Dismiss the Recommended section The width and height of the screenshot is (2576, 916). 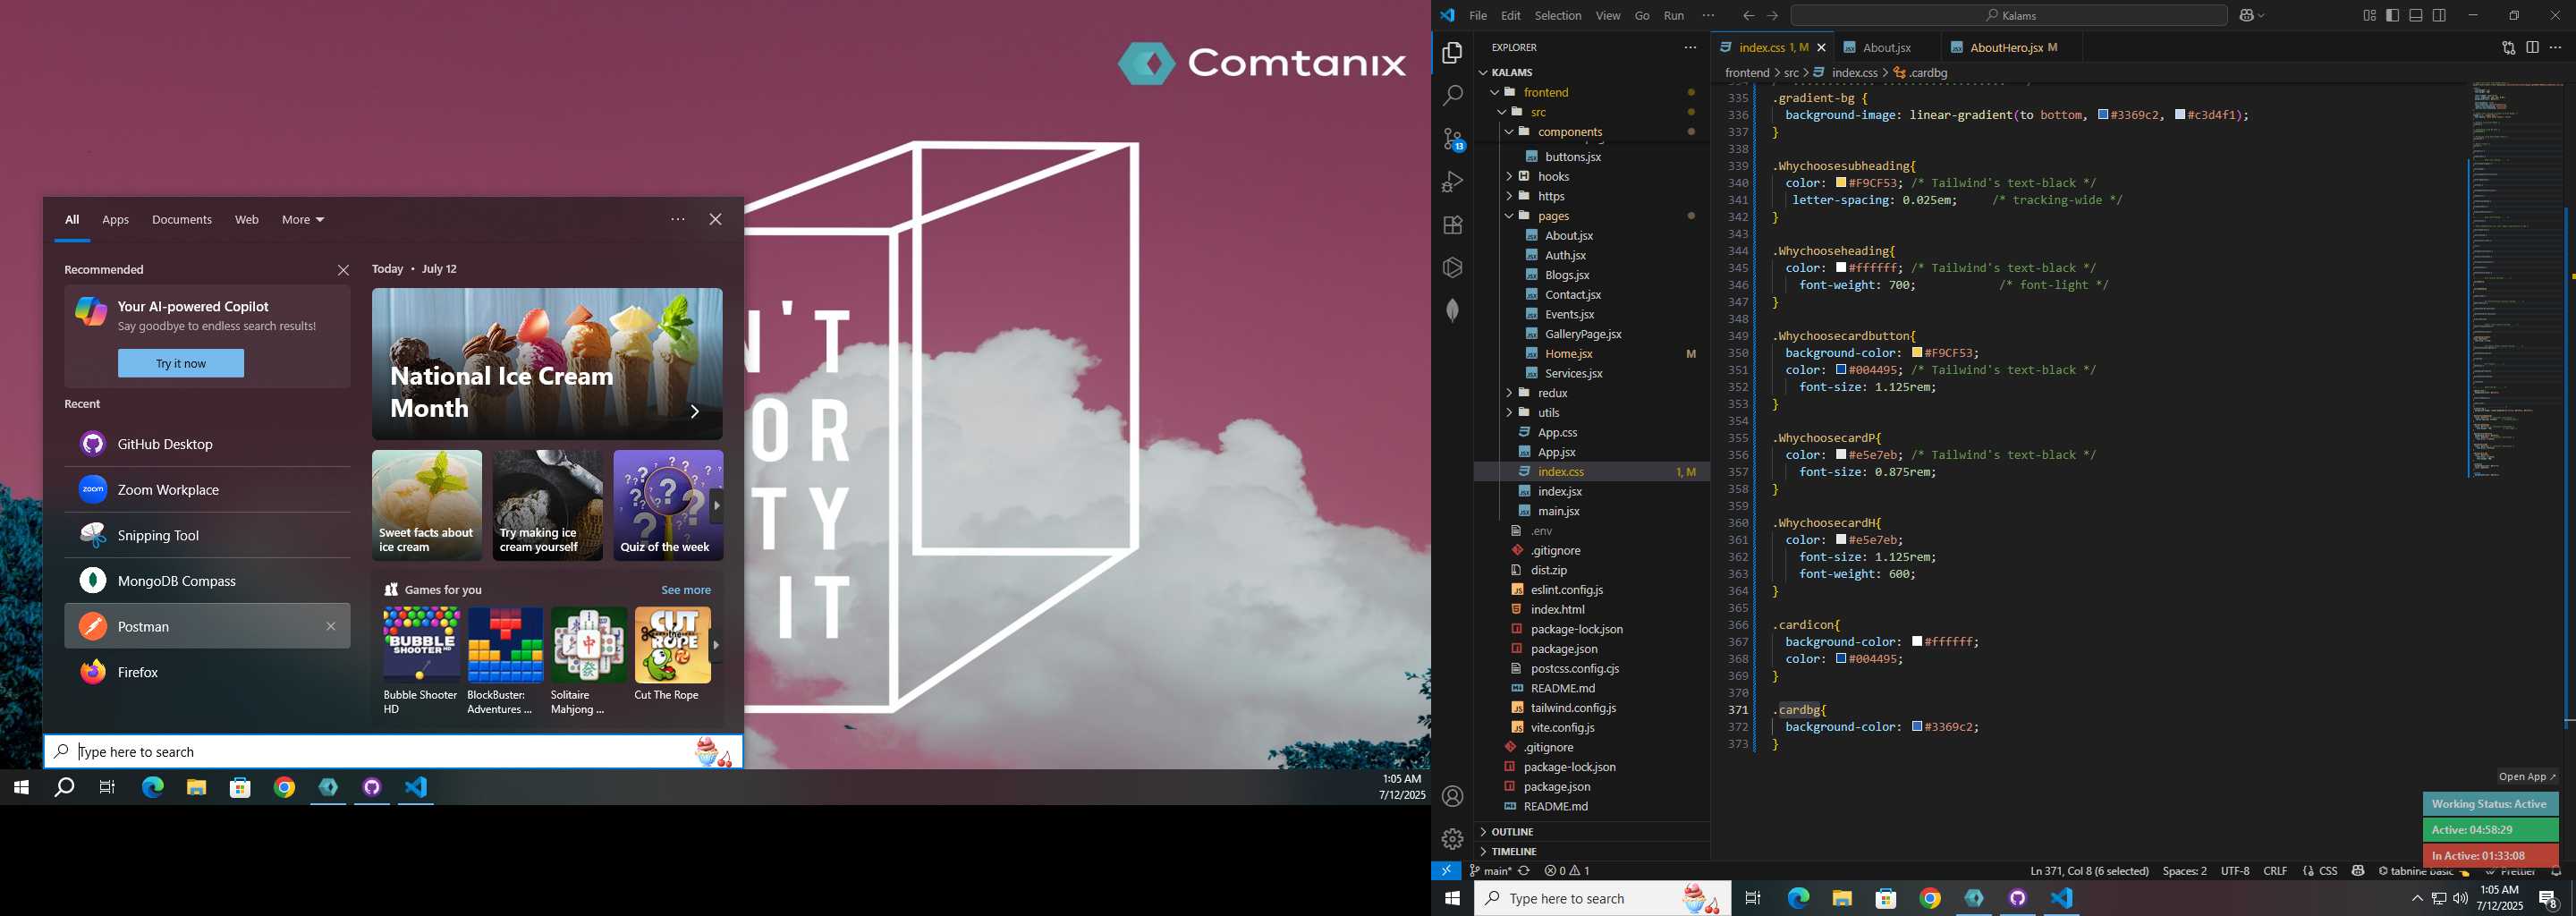pyautogui.click(x=343, y=270)
